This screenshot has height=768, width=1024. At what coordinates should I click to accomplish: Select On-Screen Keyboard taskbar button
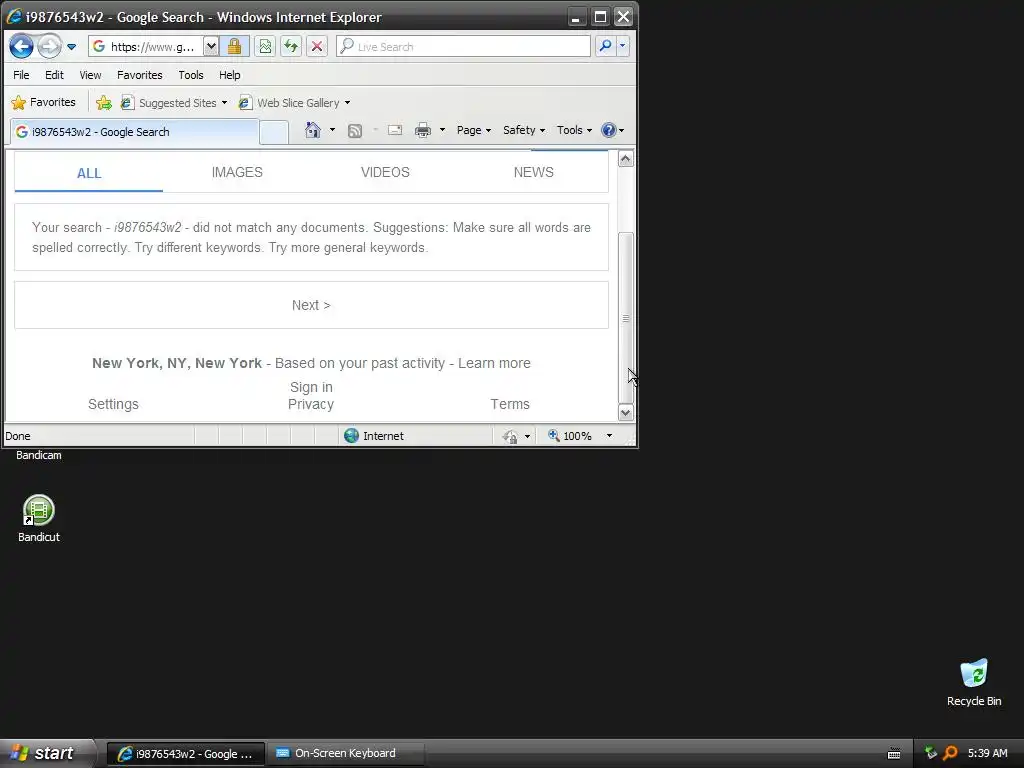[x=345, y=754]
